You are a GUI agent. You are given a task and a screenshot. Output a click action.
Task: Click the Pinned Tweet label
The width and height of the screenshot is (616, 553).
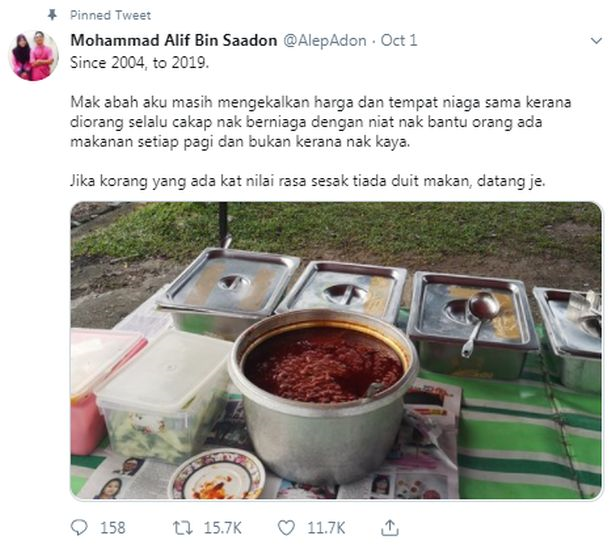pyautogui.click(x=110, y=15)
